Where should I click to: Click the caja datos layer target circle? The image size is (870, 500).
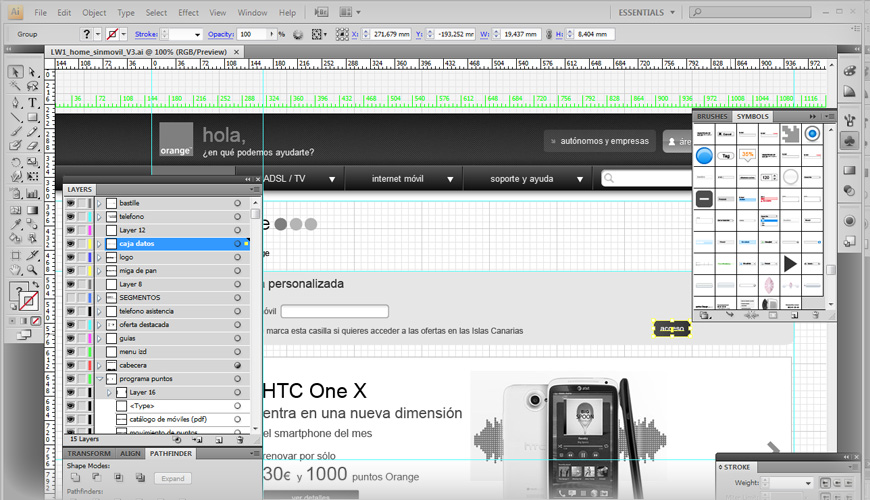point(237,244)
